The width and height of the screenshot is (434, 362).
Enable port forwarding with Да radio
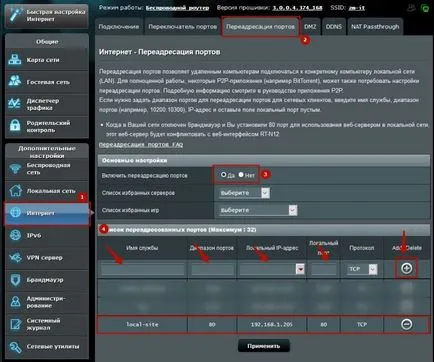224,175
